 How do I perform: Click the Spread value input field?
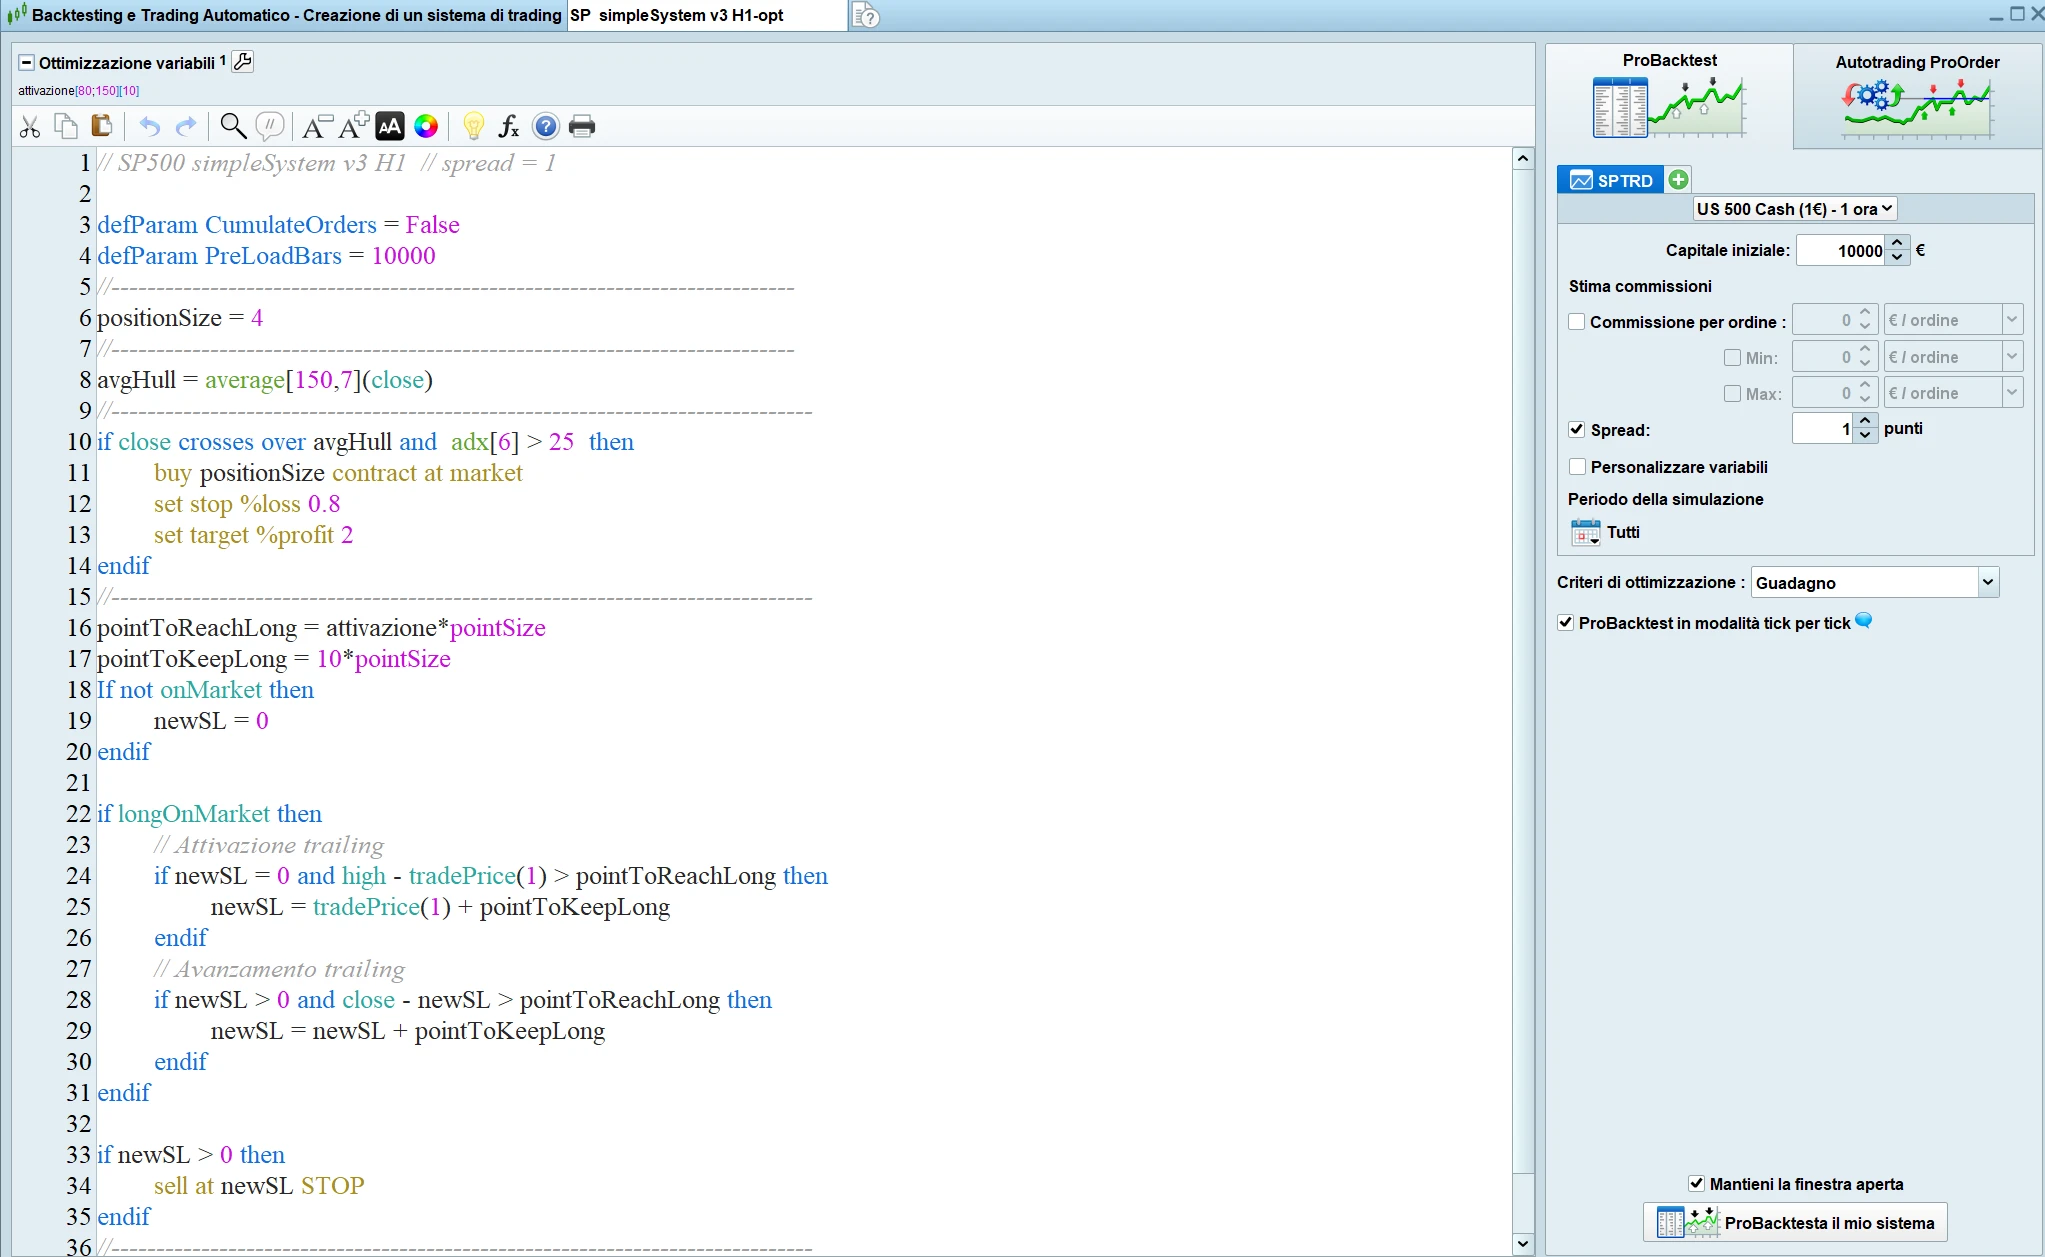click(x=1823, y=428)
